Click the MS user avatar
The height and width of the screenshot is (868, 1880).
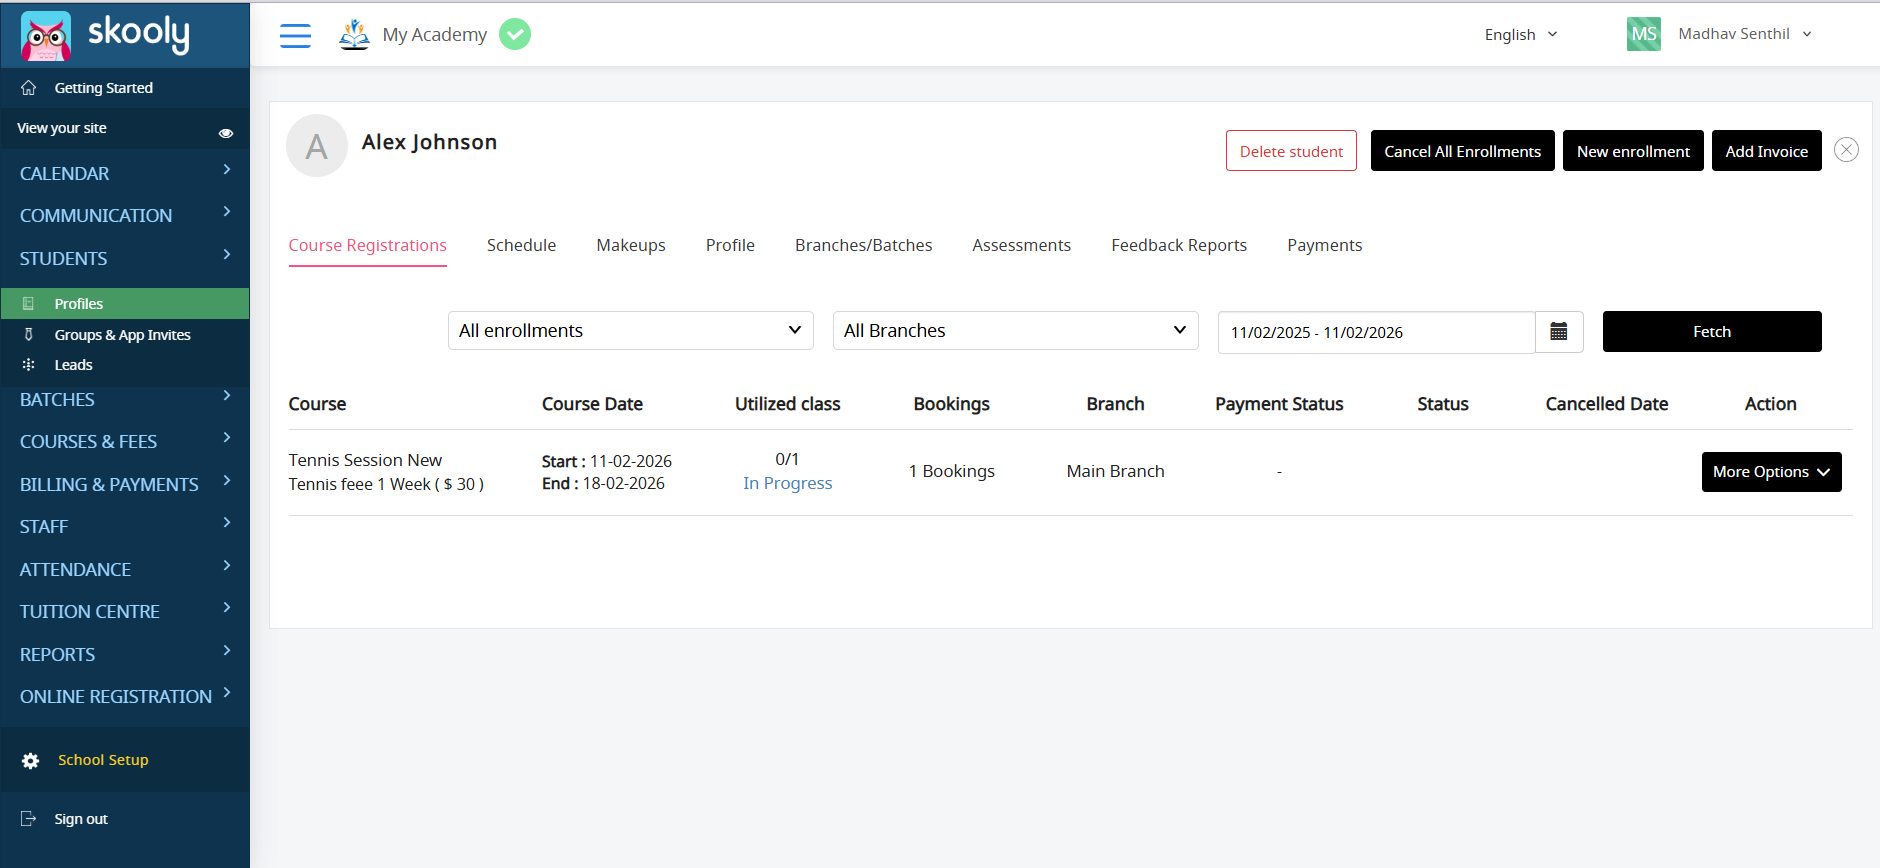tap(1643, 34)
